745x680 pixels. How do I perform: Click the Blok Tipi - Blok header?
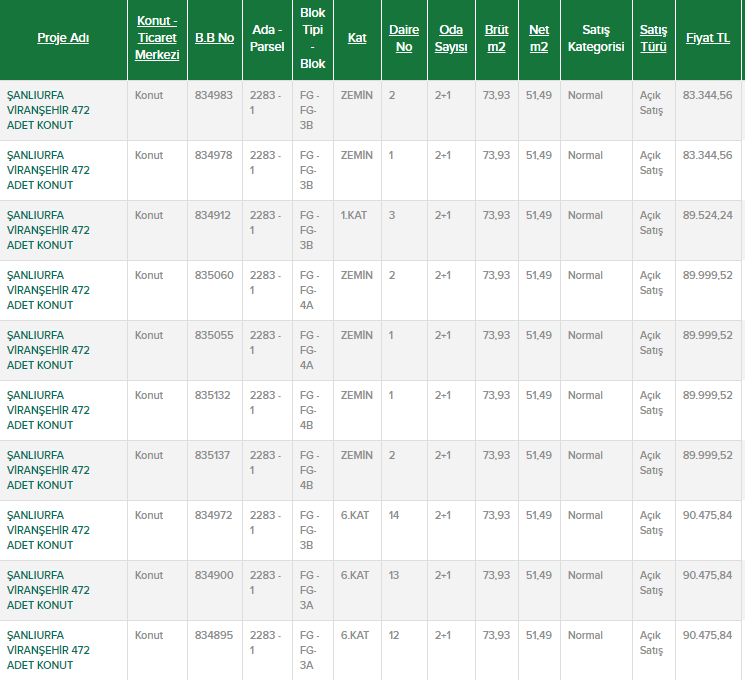click(x=312, y=38)
